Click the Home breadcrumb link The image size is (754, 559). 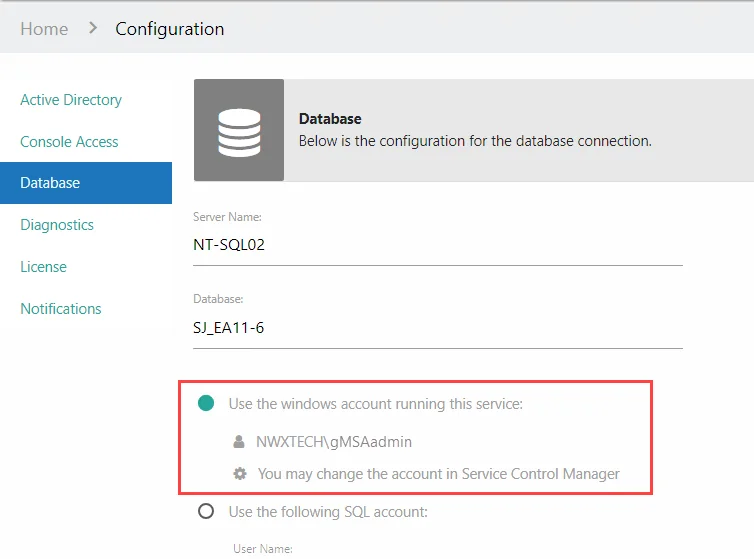[44, 29]
